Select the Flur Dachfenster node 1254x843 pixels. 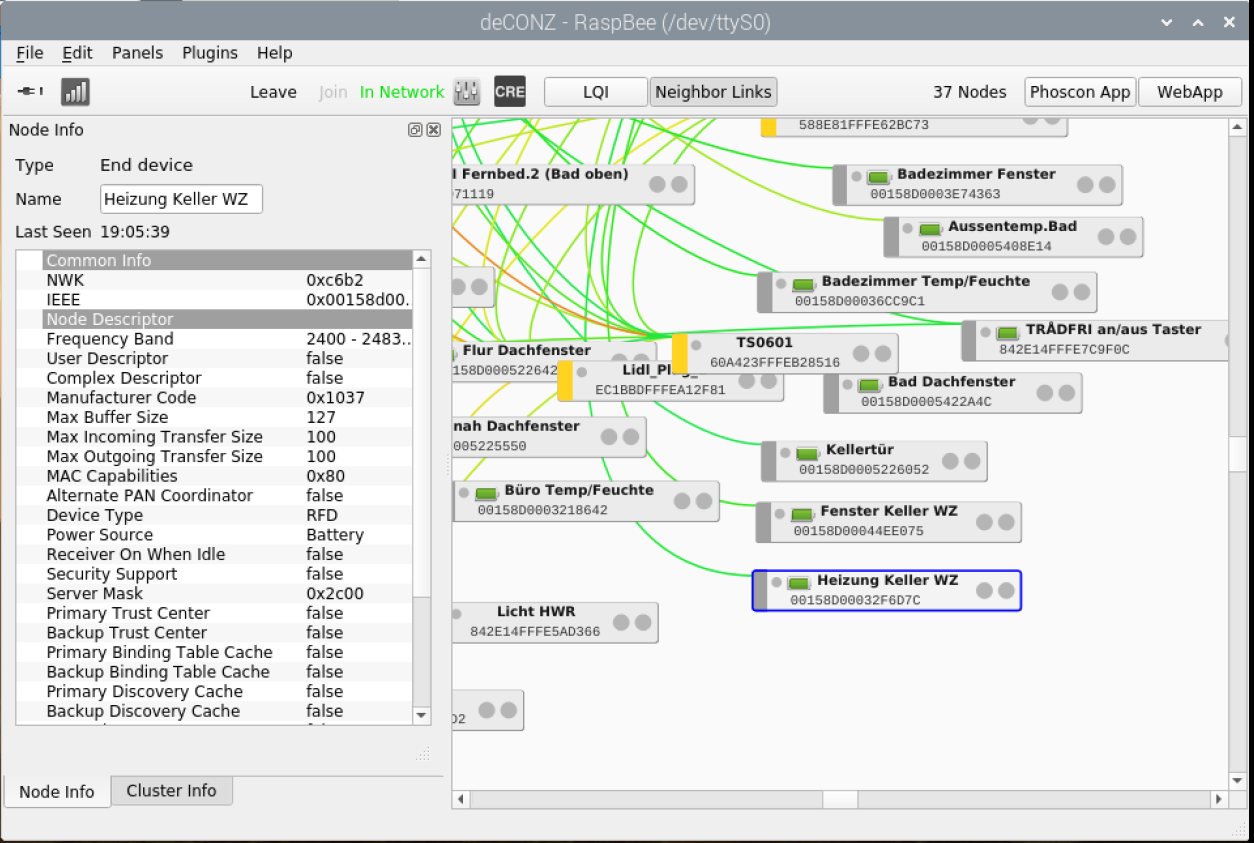[554, 360]
